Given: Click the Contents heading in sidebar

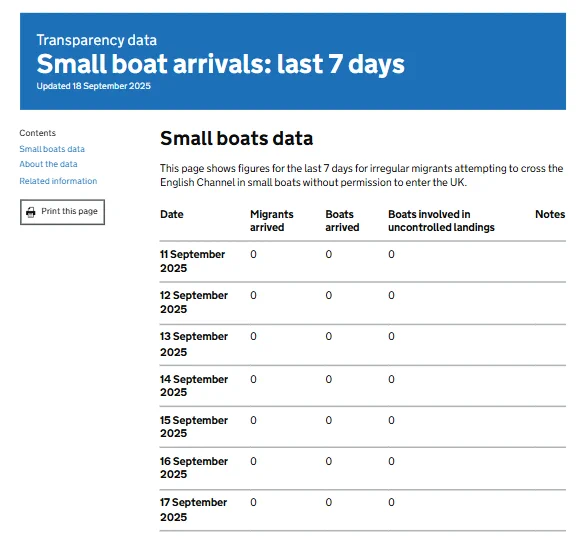Looking at the screenshot, I should click(38, 133).
